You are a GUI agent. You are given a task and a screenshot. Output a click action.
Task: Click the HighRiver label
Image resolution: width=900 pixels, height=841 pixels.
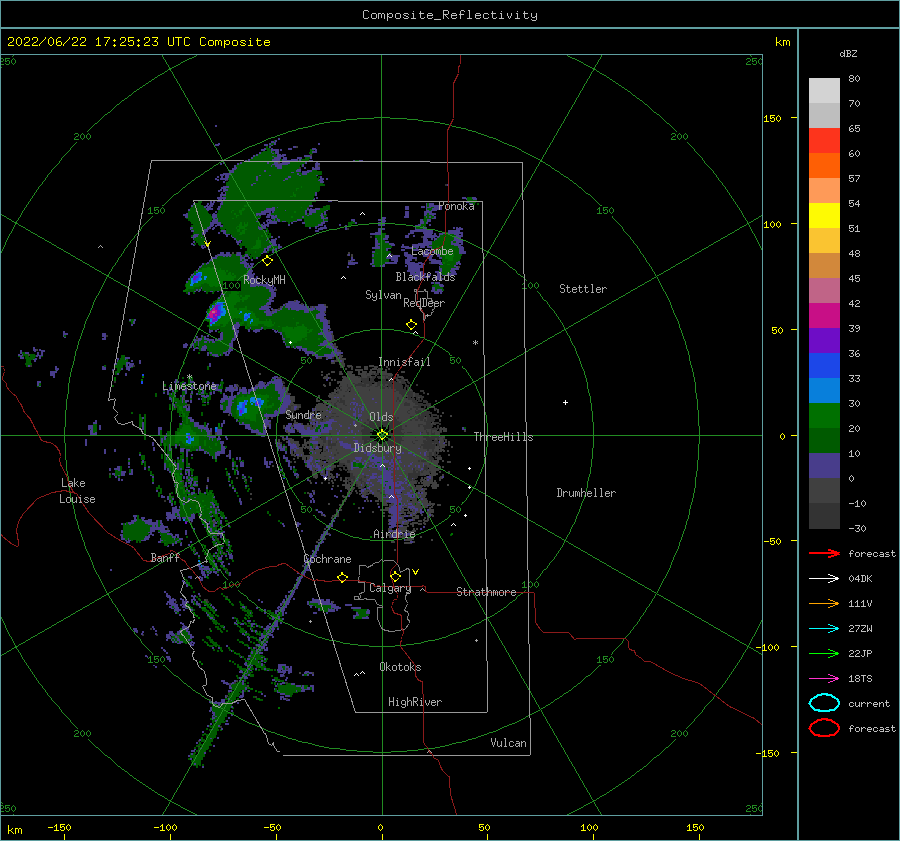[415, 702]
